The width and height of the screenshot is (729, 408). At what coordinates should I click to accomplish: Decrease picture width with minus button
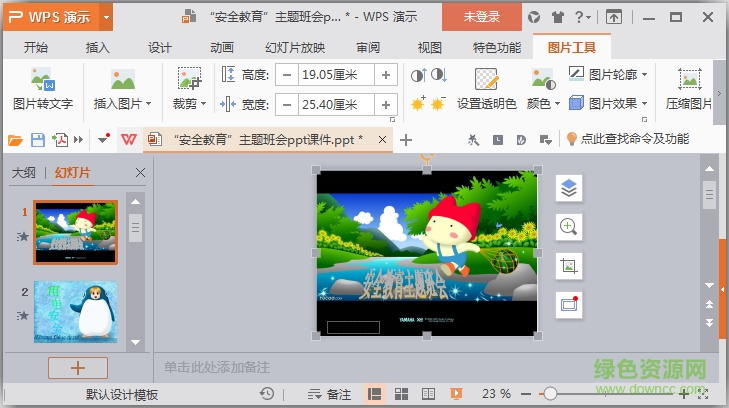coord(287,105)
